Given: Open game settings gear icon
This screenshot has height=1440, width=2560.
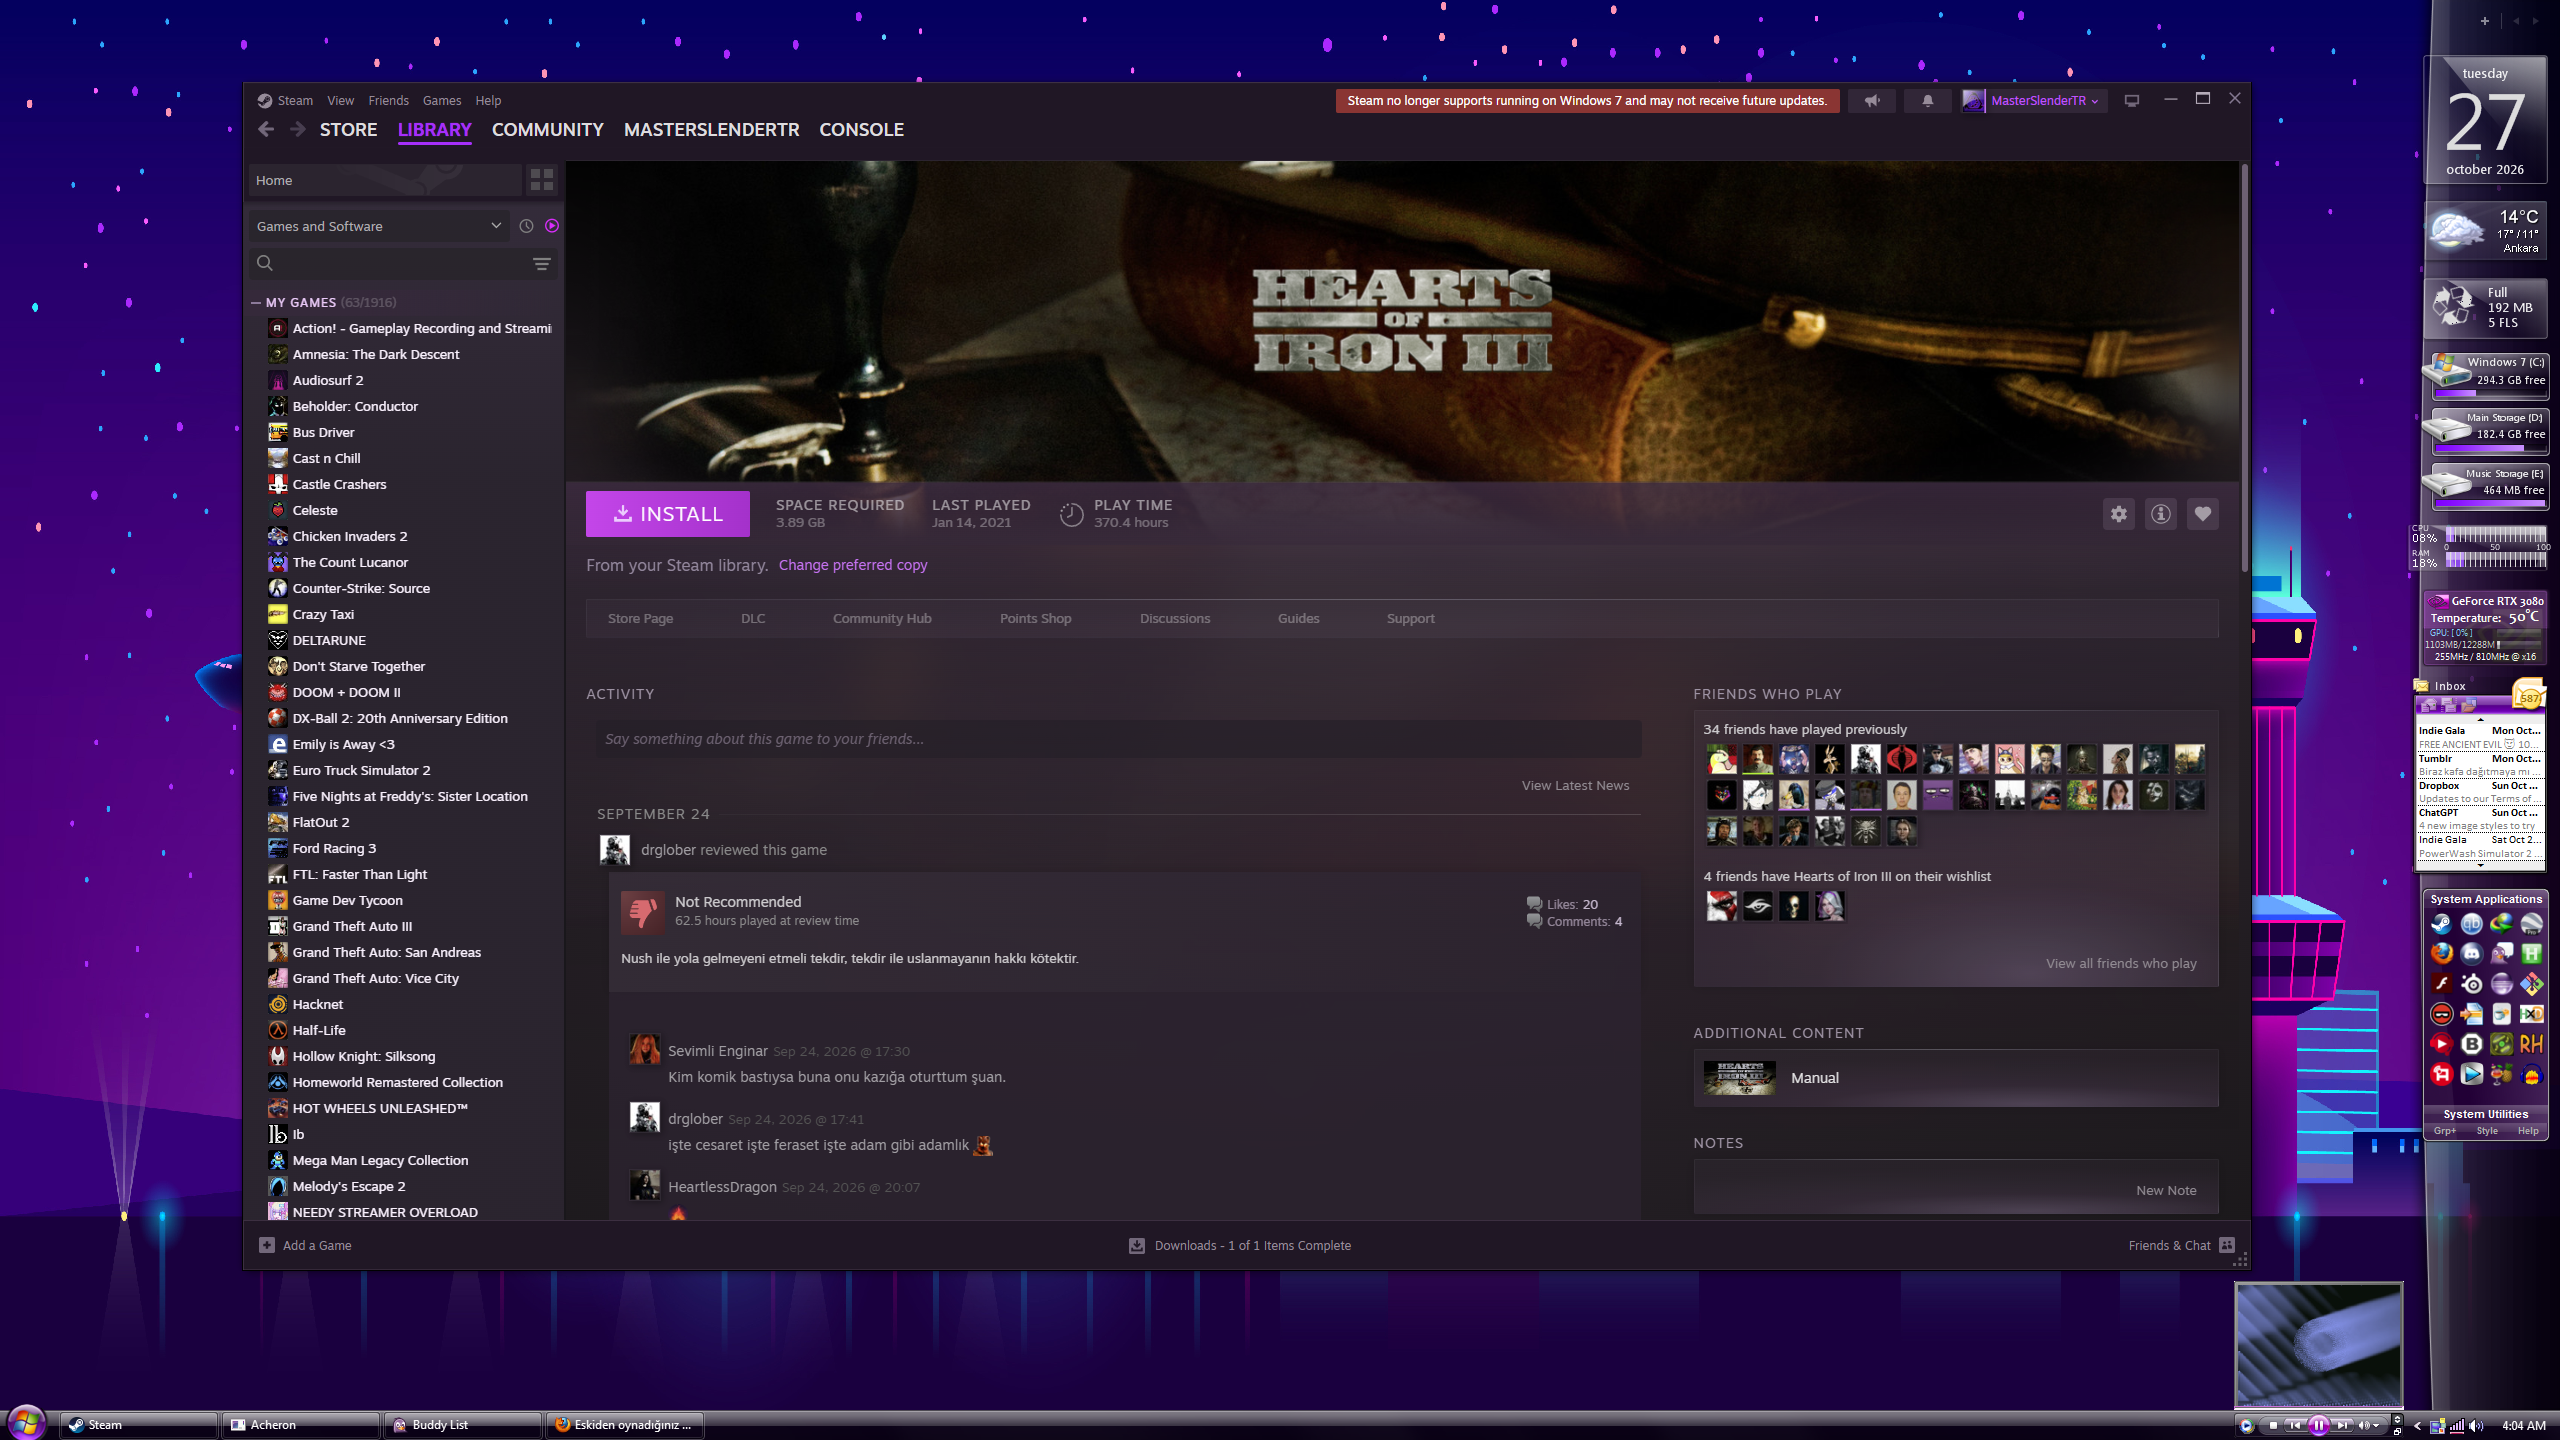Looking at the screenshot, I should (2118, 514).
